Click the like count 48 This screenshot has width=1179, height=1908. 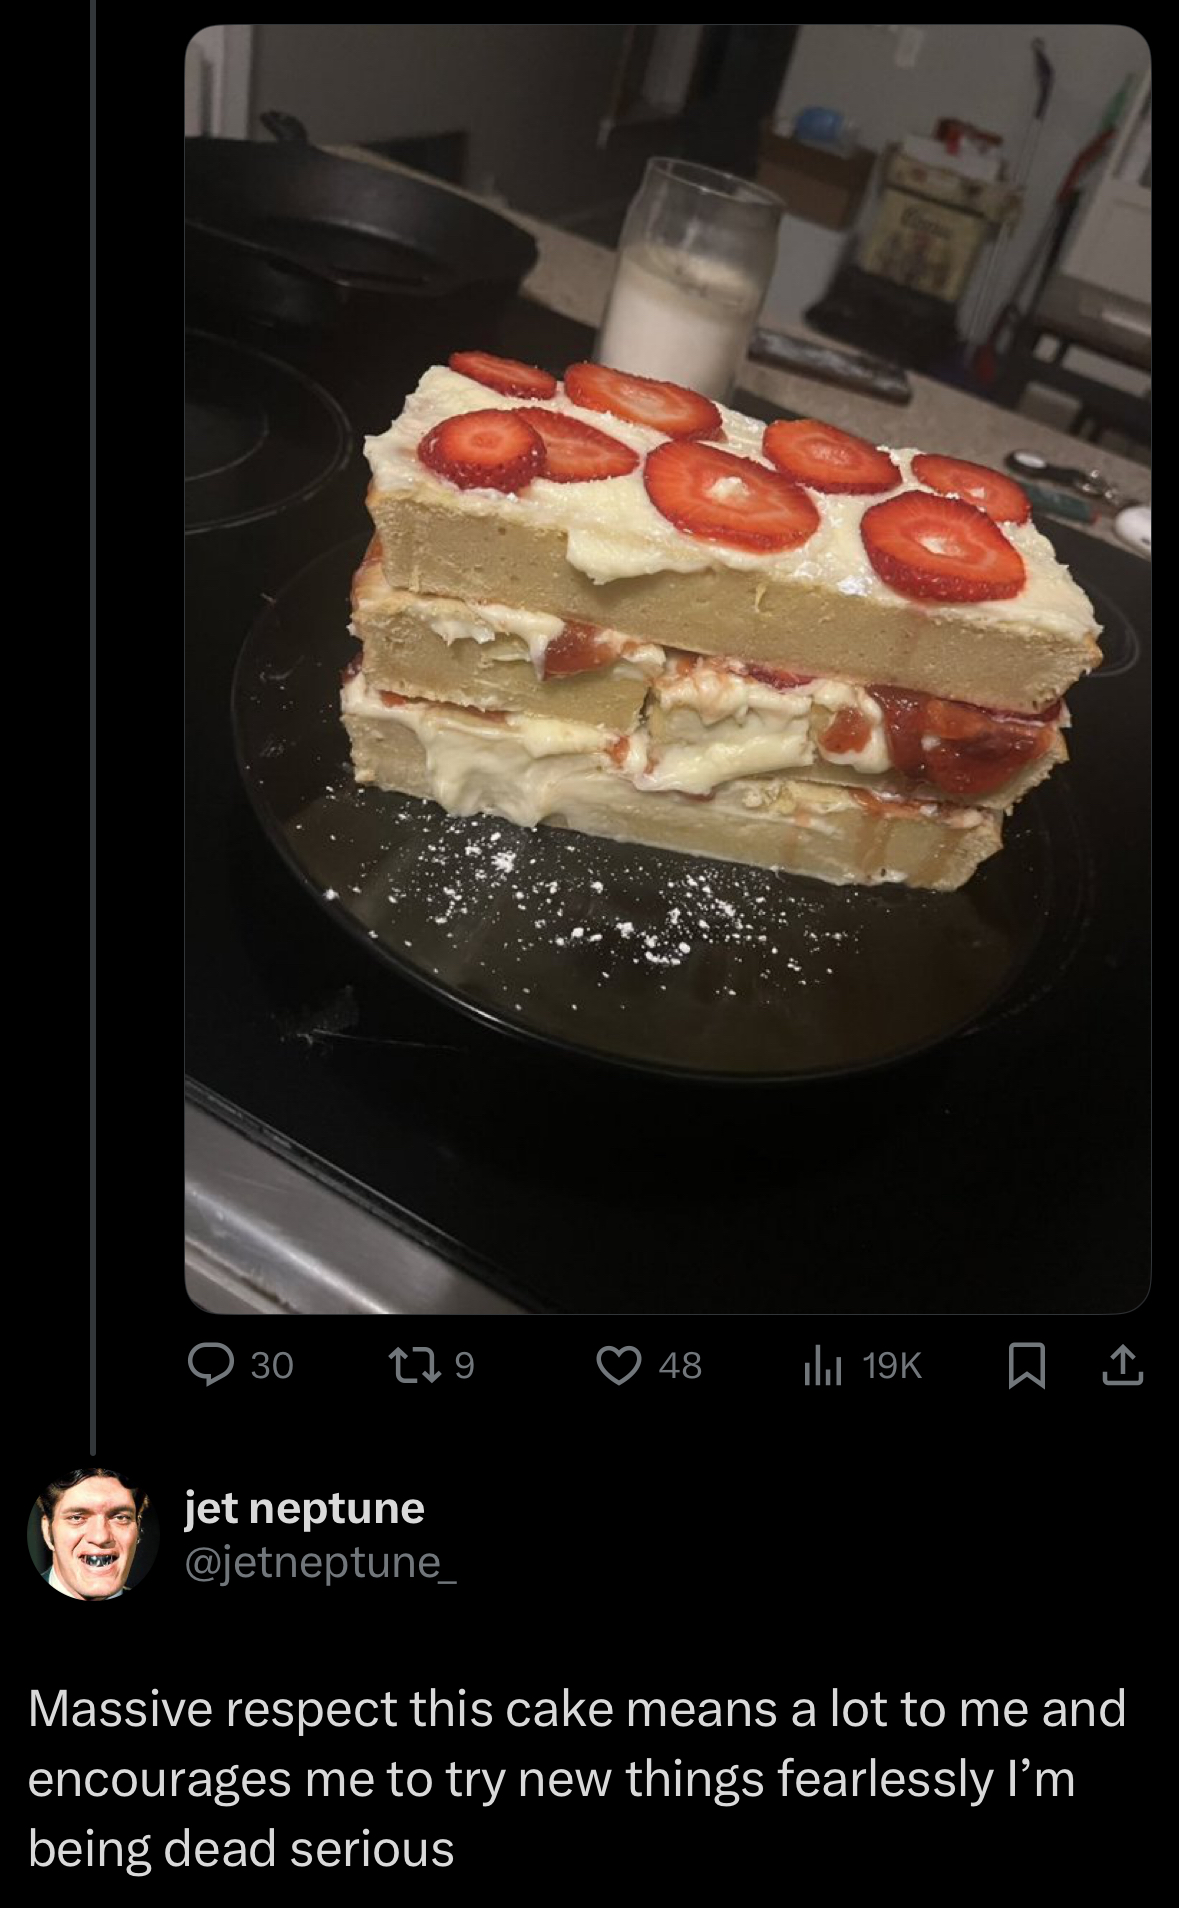[680, 1366]
